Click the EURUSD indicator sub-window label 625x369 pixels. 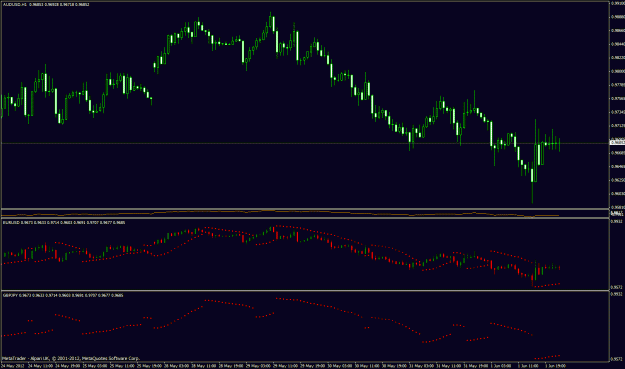point(64,222)
